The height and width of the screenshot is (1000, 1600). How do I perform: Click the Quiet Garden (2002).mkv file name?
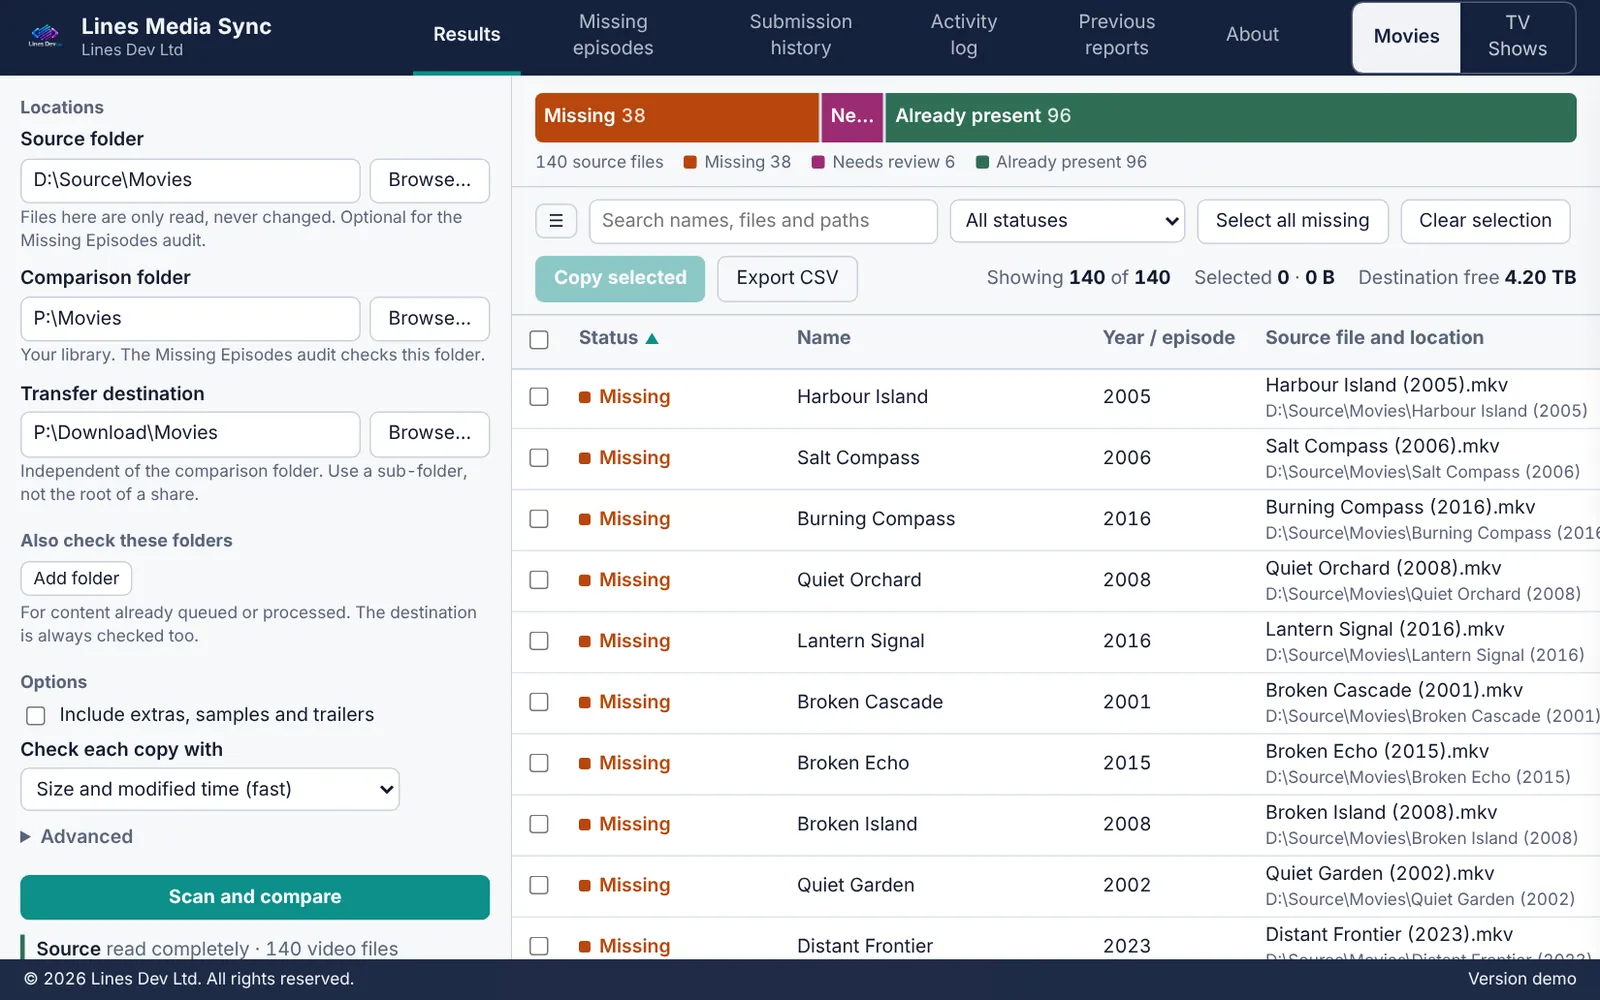(1379, 874)
